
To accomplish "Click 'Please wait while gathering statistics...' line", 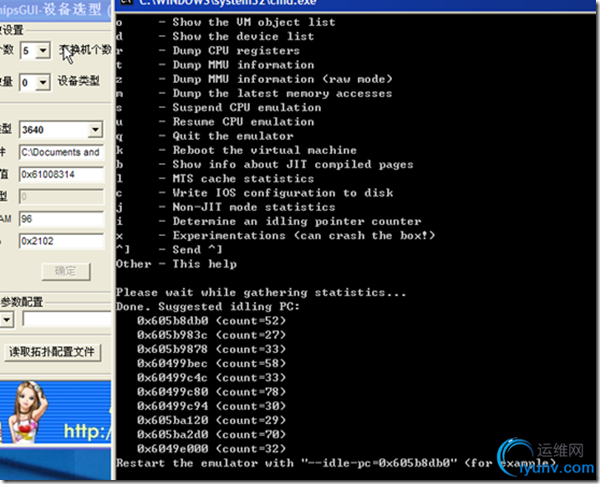I will coord(261,292).
